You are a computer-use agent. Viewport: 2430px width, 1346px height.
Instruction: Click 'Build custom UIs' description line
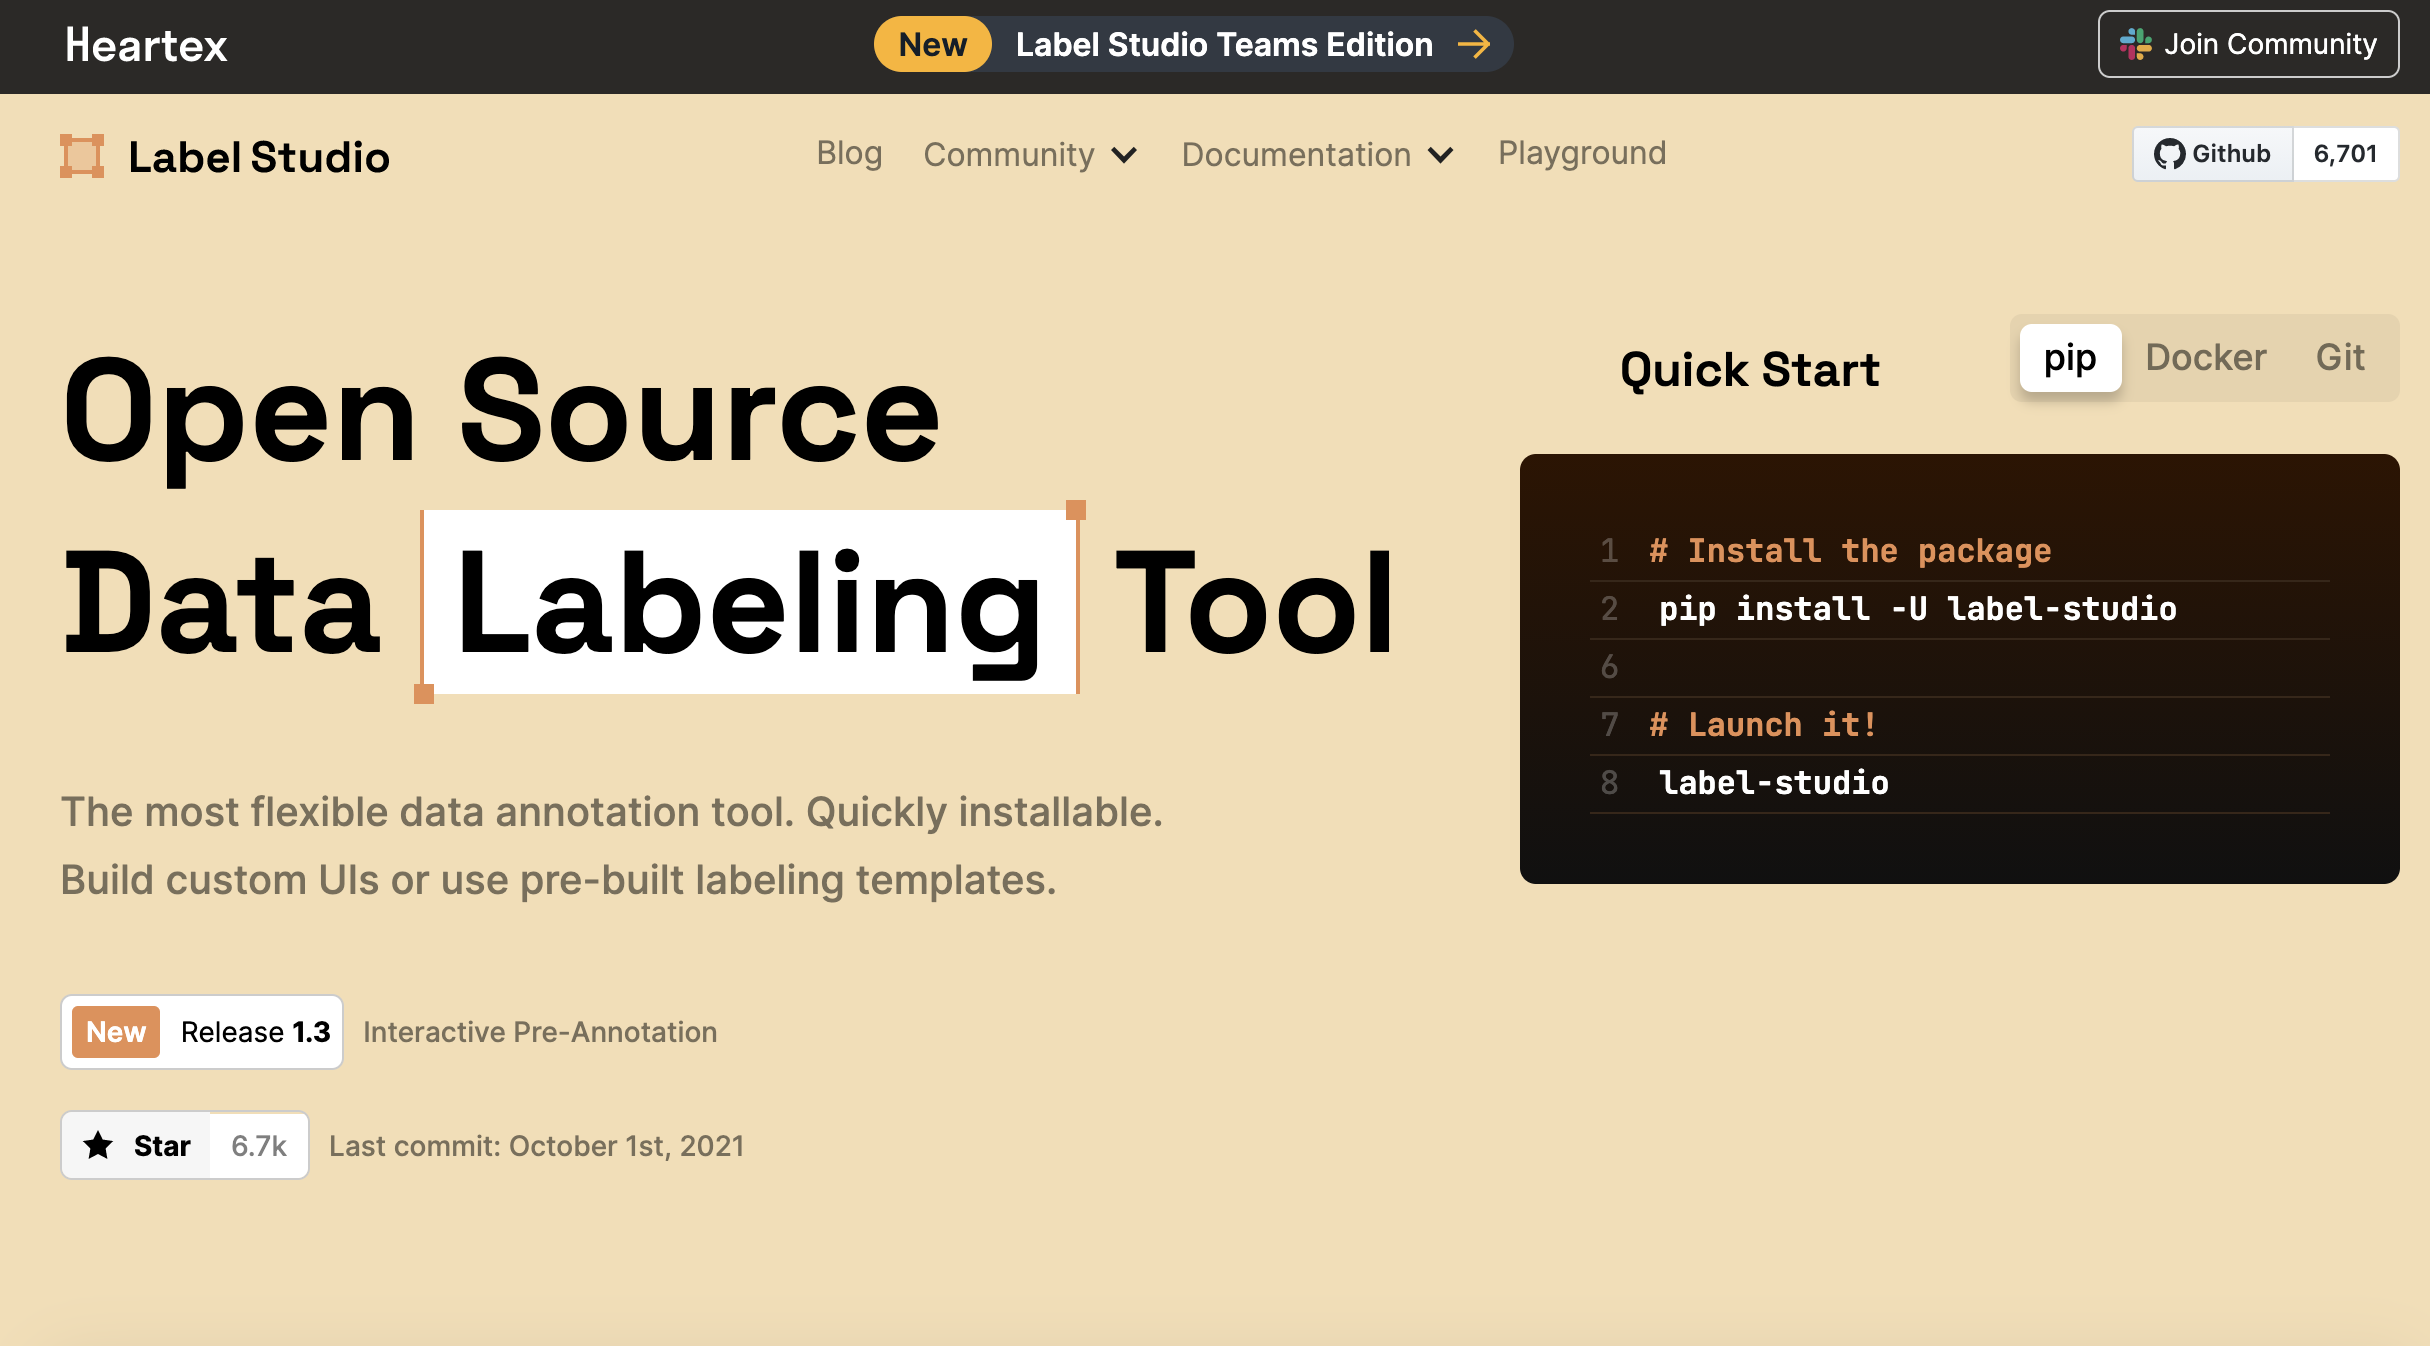pos(558,880)
